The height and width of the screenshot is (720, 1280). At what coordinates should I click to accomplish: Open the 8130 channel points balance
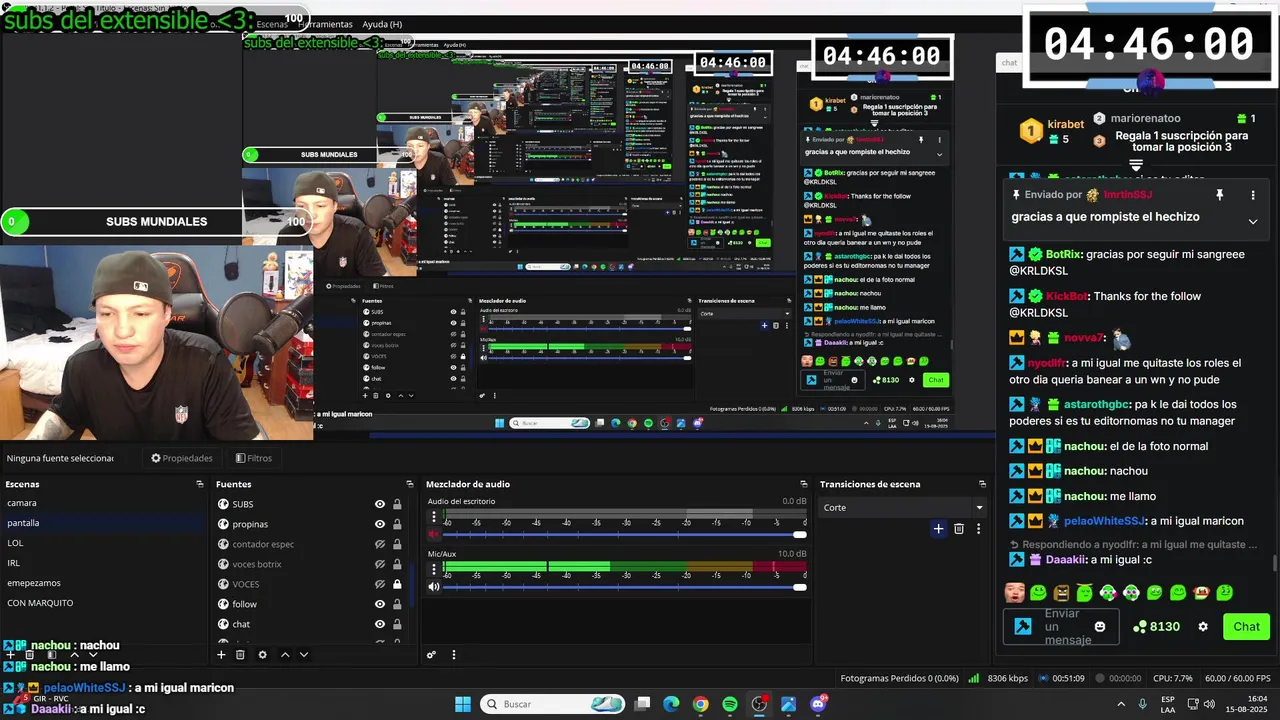coord(1156,627)
